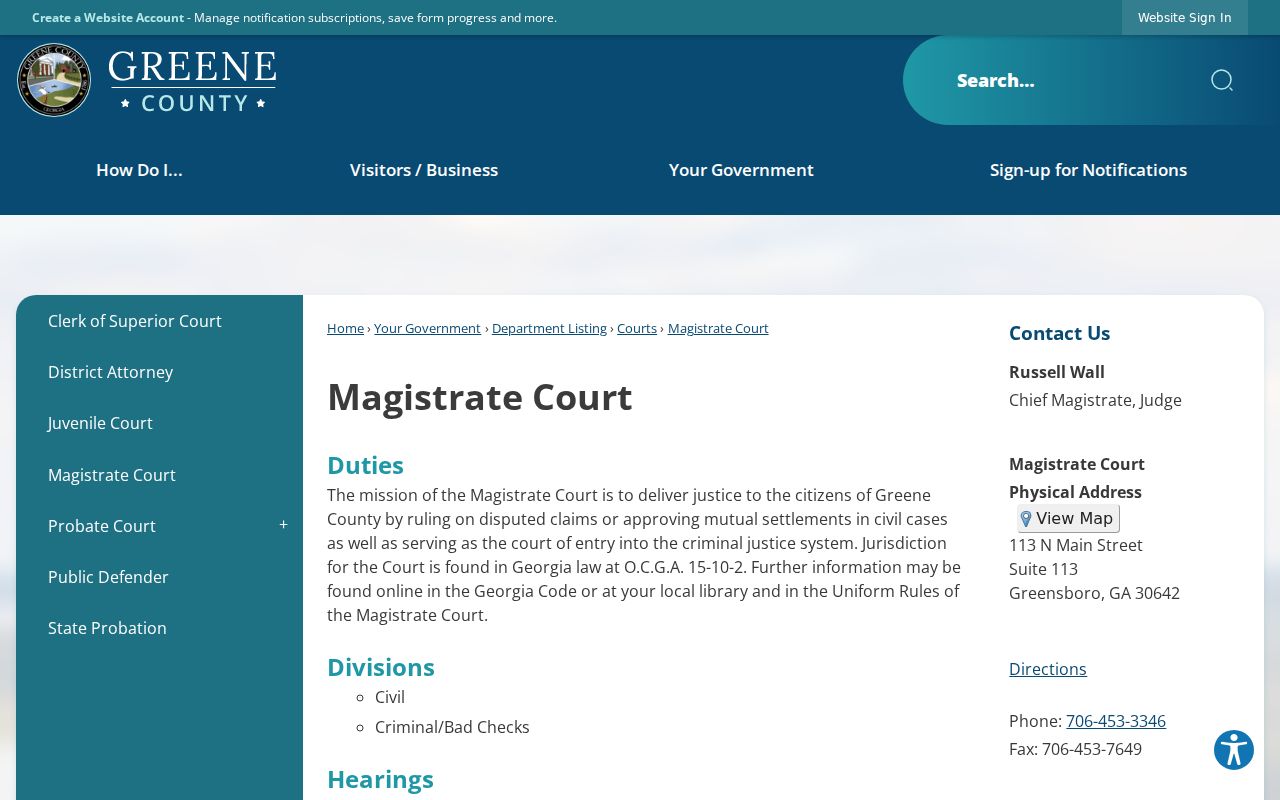
Task: Click Department Listing breadcrumb link
Action: pyautogui.click(x=549, y=328)
